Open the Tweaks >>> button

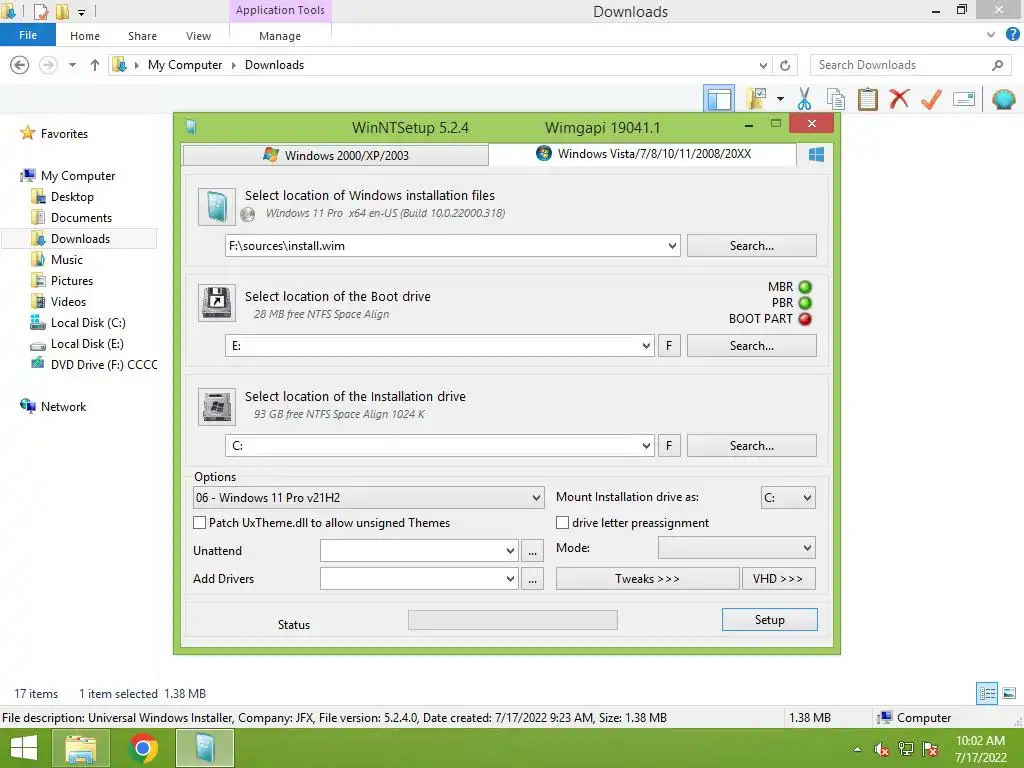pyautogui.click(x=647, y=579)
